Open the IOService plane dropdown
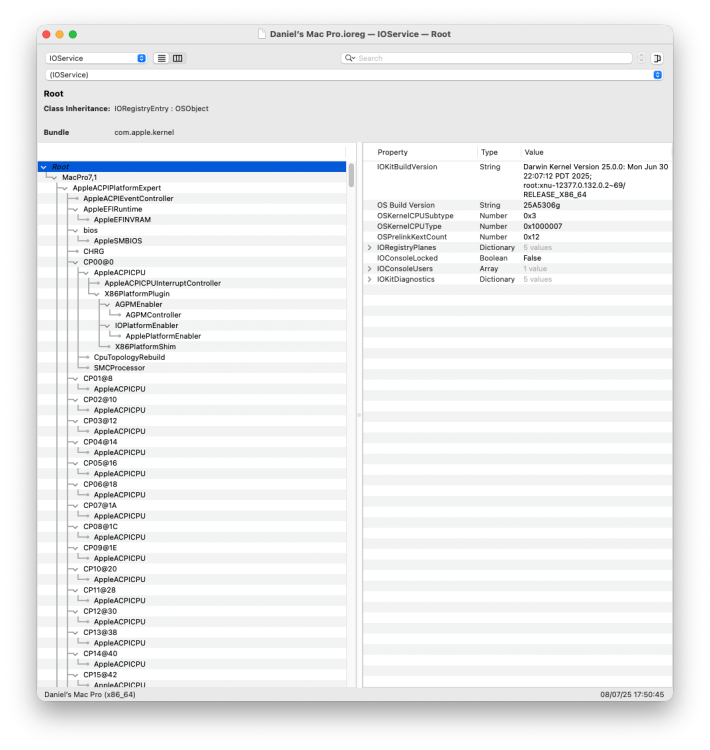Screen dimensions: 710x750 click(96, 58)
